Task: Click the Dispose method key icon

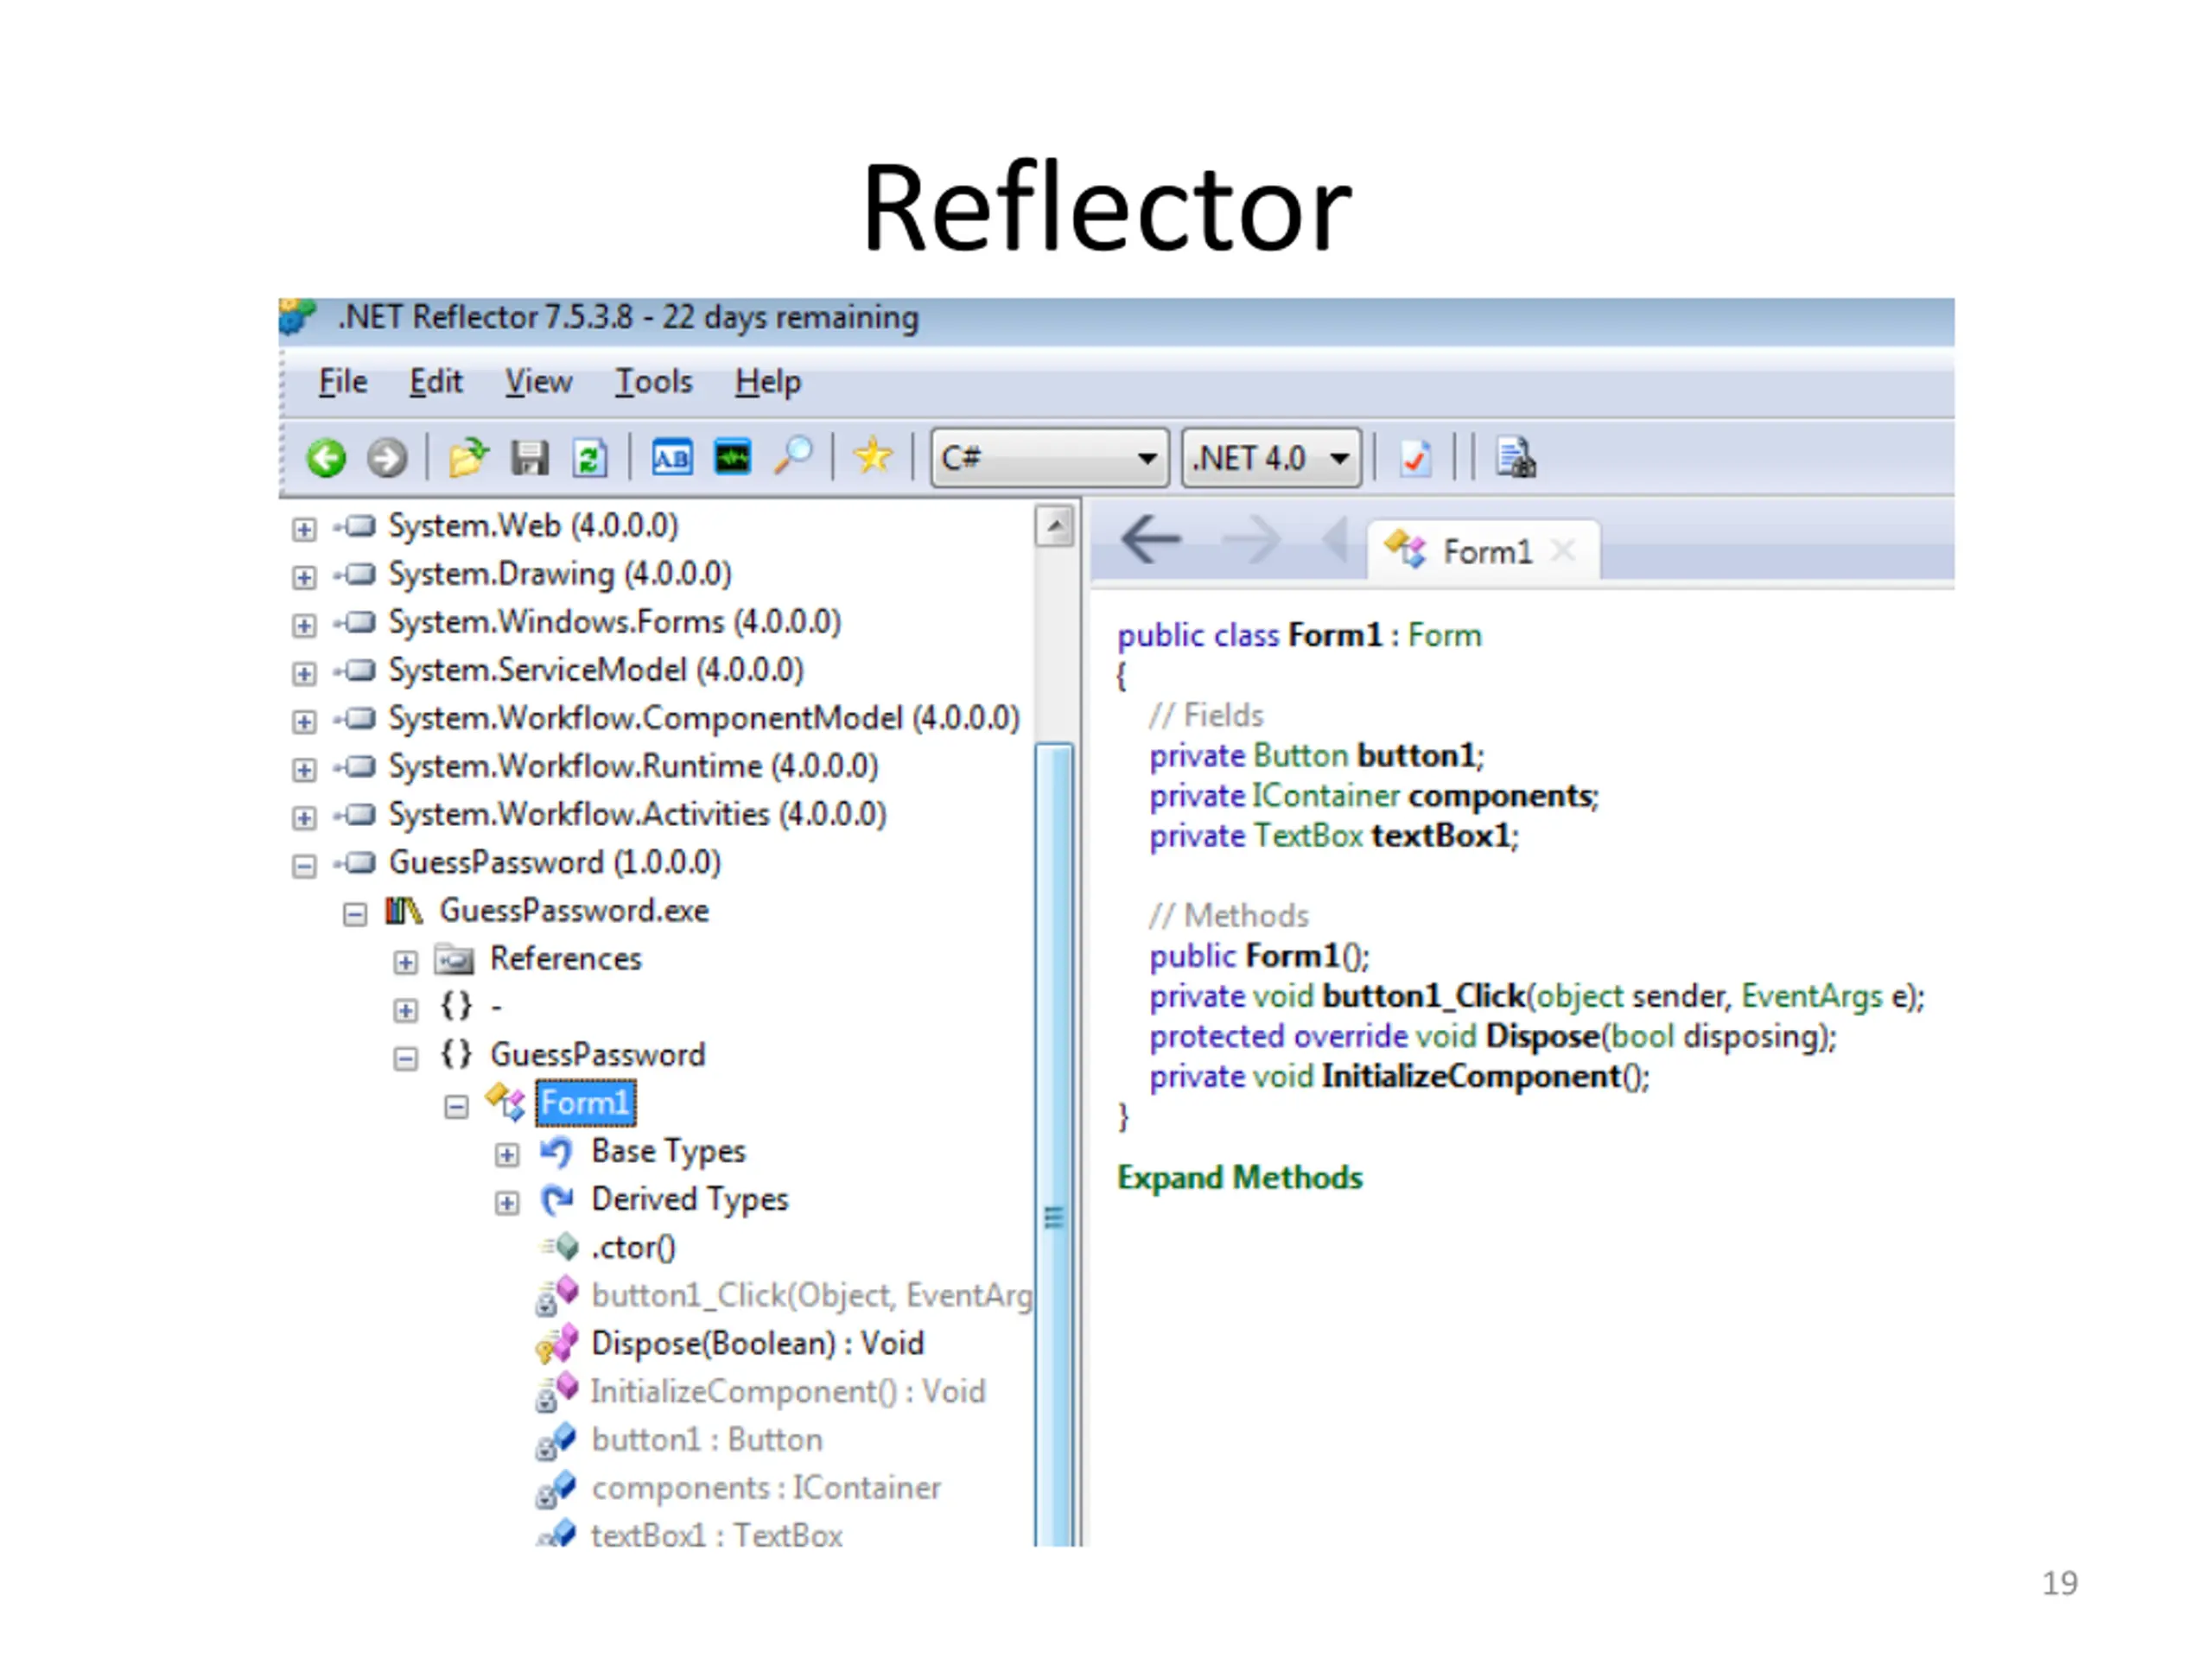Action: click(x=557, y=1344)
